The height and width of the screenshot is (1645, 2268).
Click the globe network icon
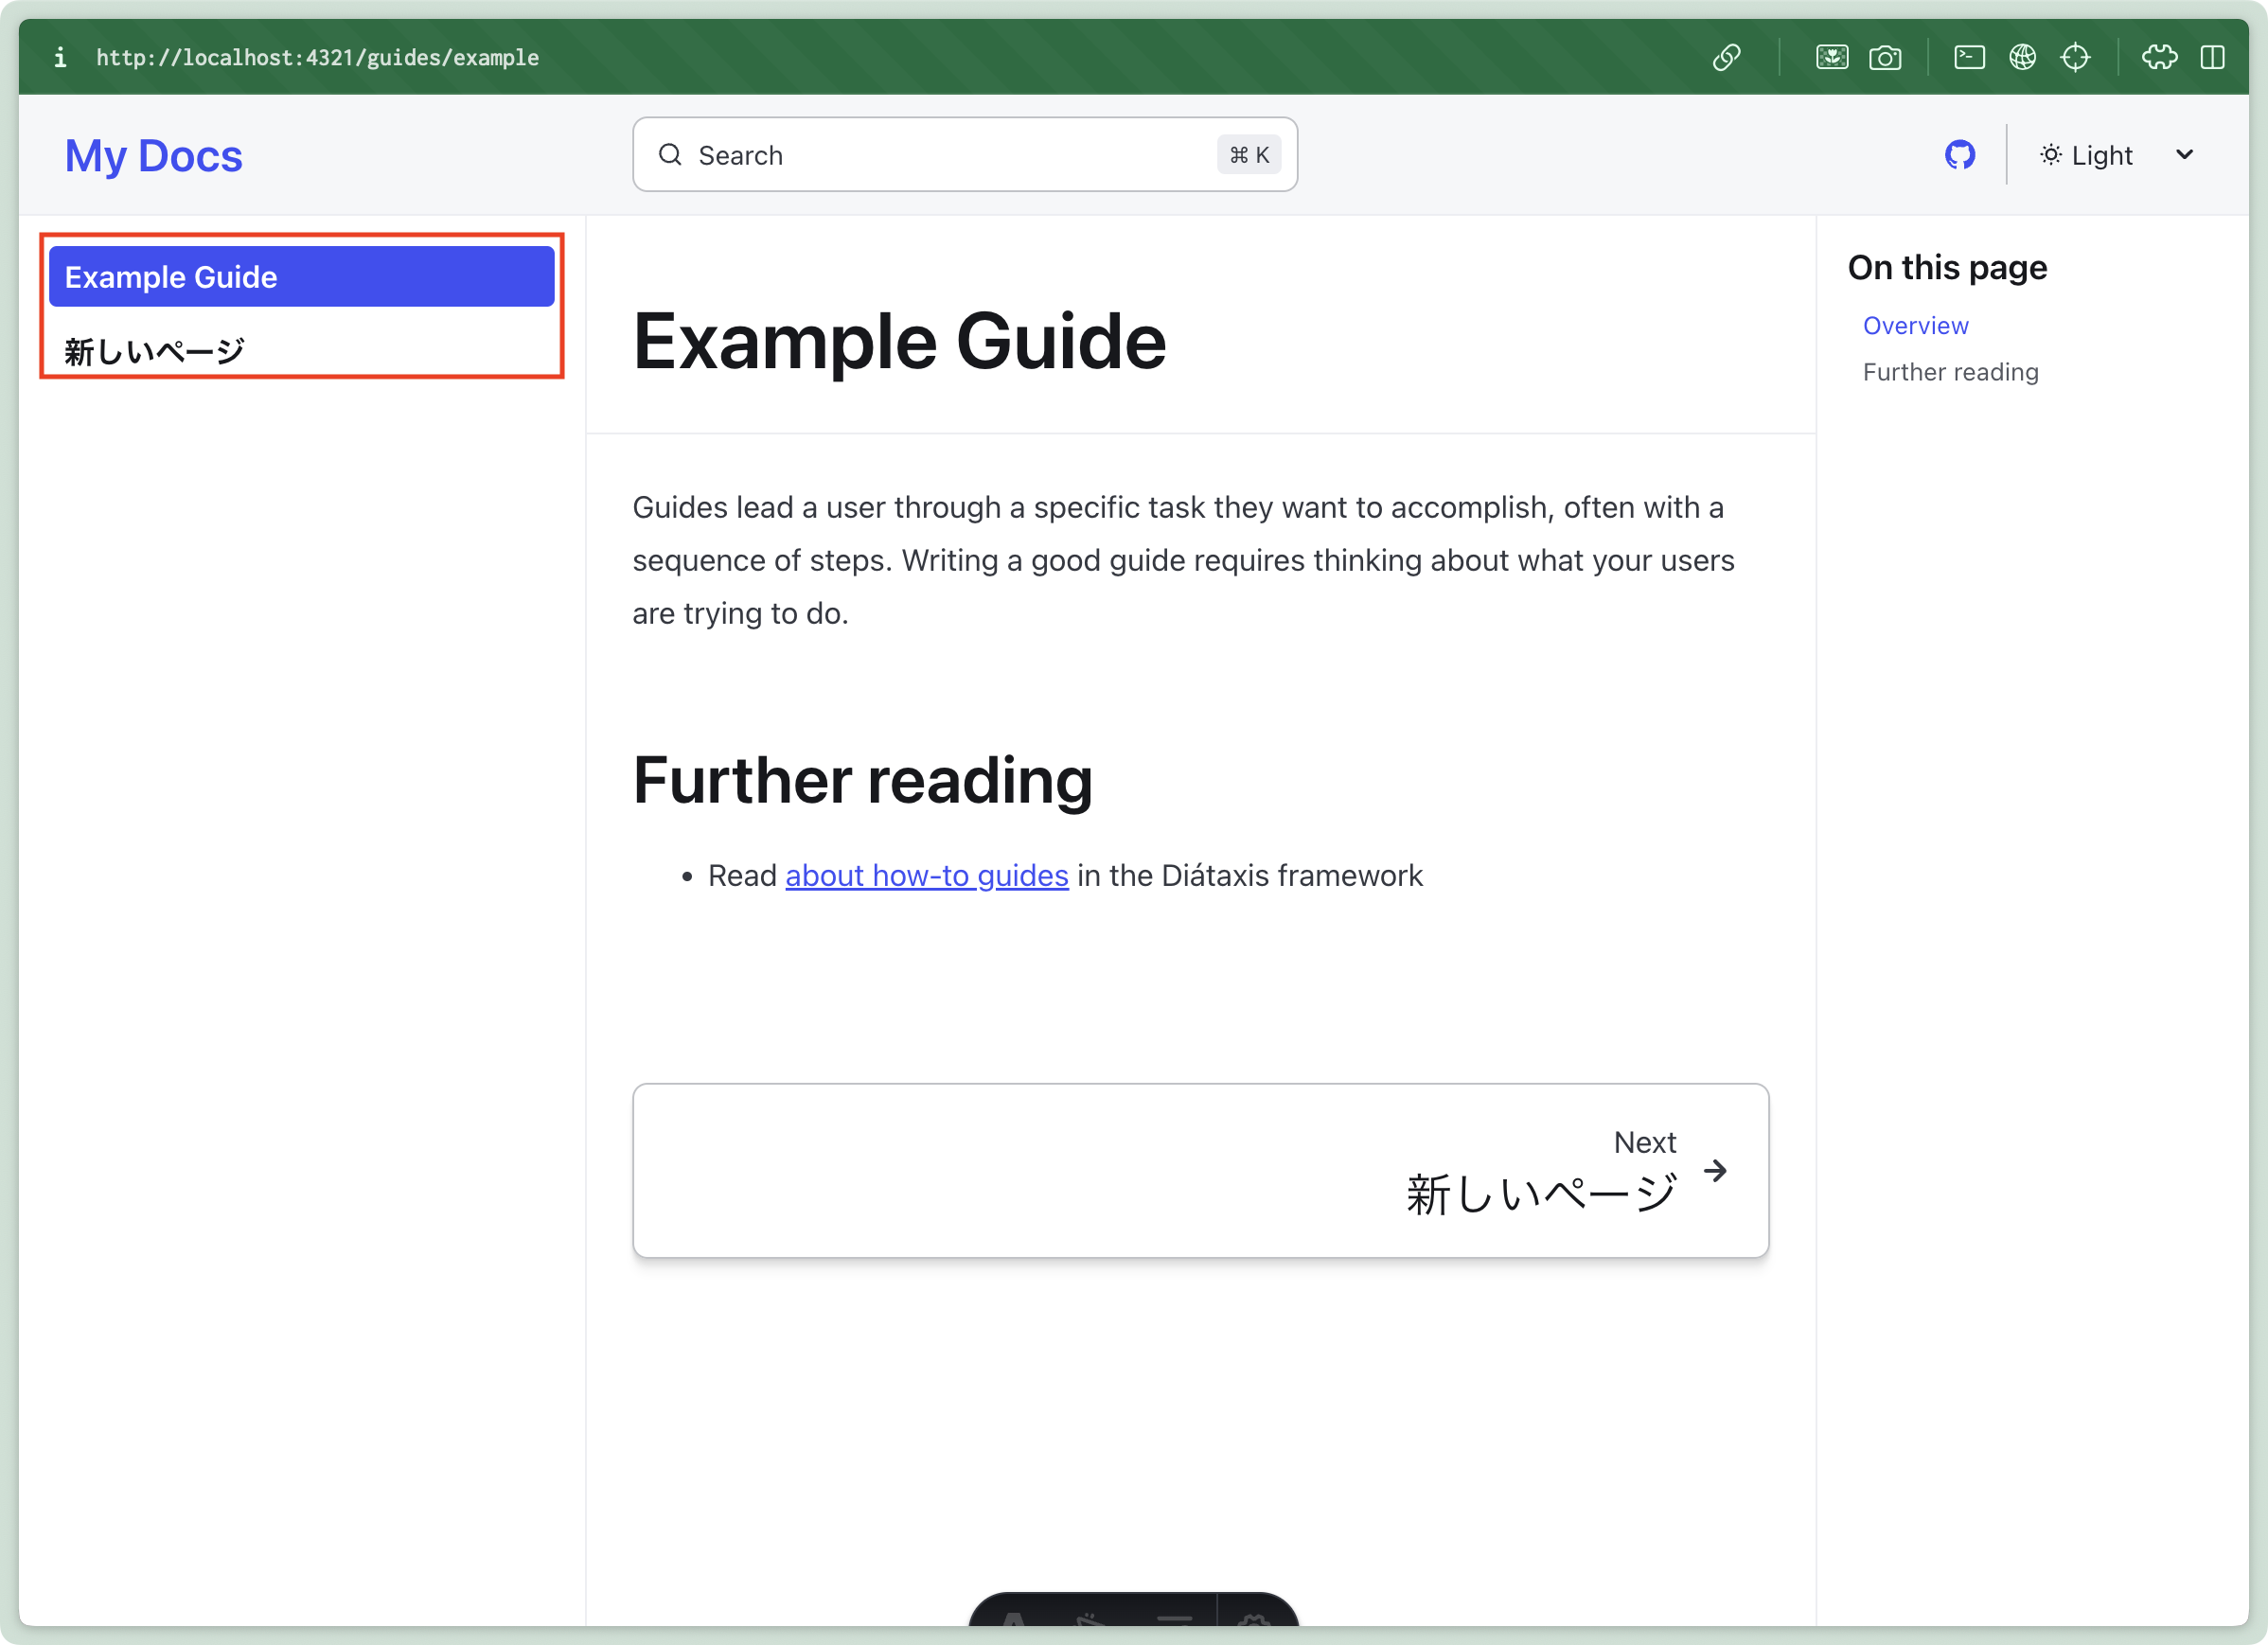click(x=2022, y=57)
